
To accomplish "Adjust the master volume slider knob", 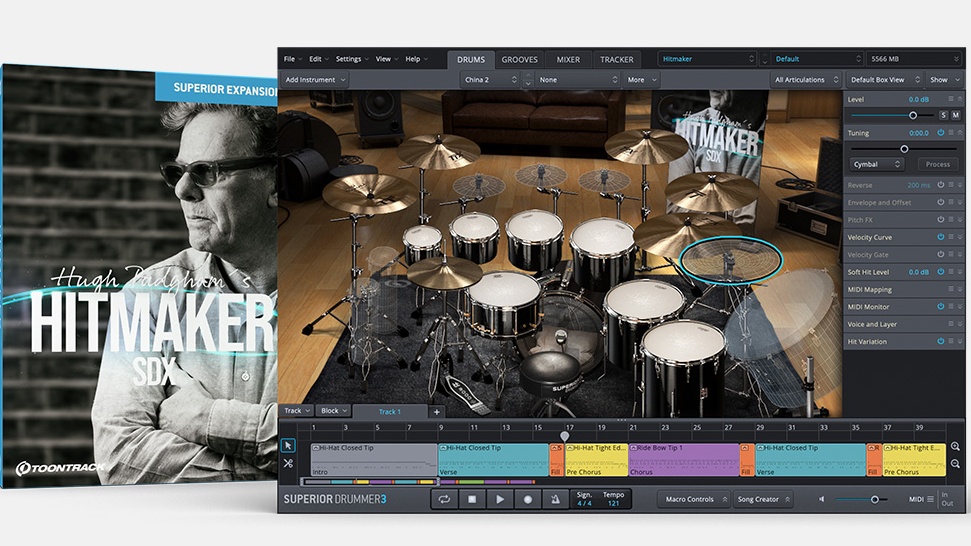I will 875,499.
